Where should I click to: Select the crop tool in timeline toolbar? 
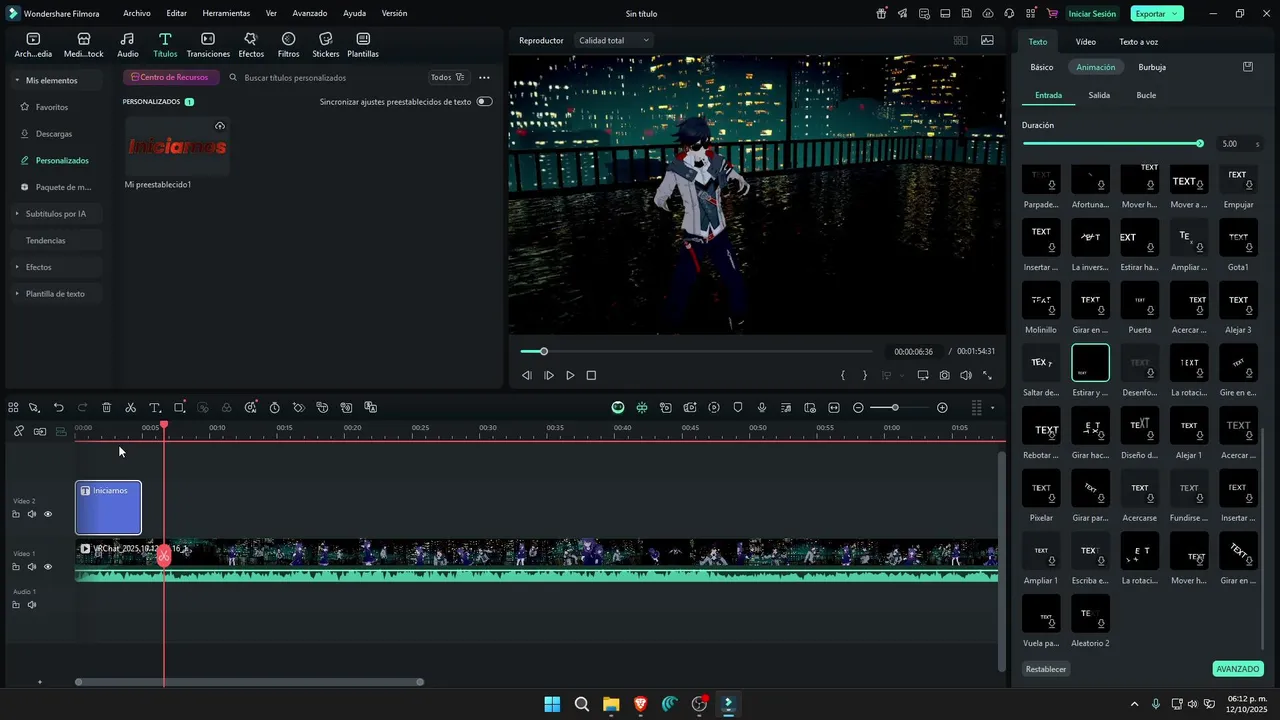coord(179,408)
